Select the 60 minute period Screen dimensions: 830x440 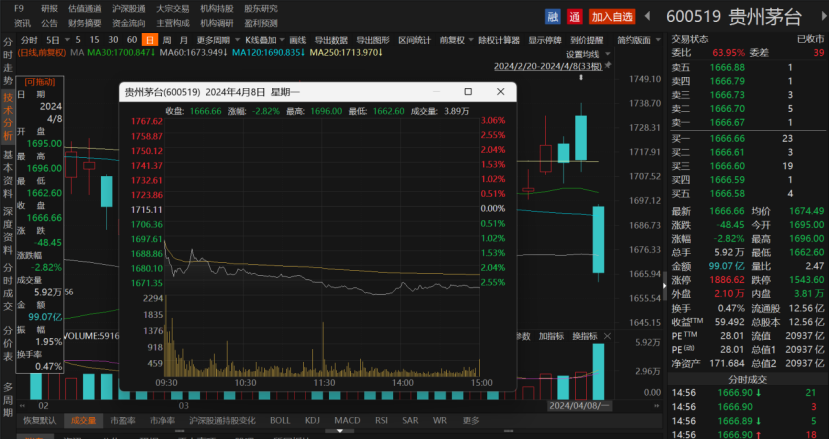click(132, 40)
